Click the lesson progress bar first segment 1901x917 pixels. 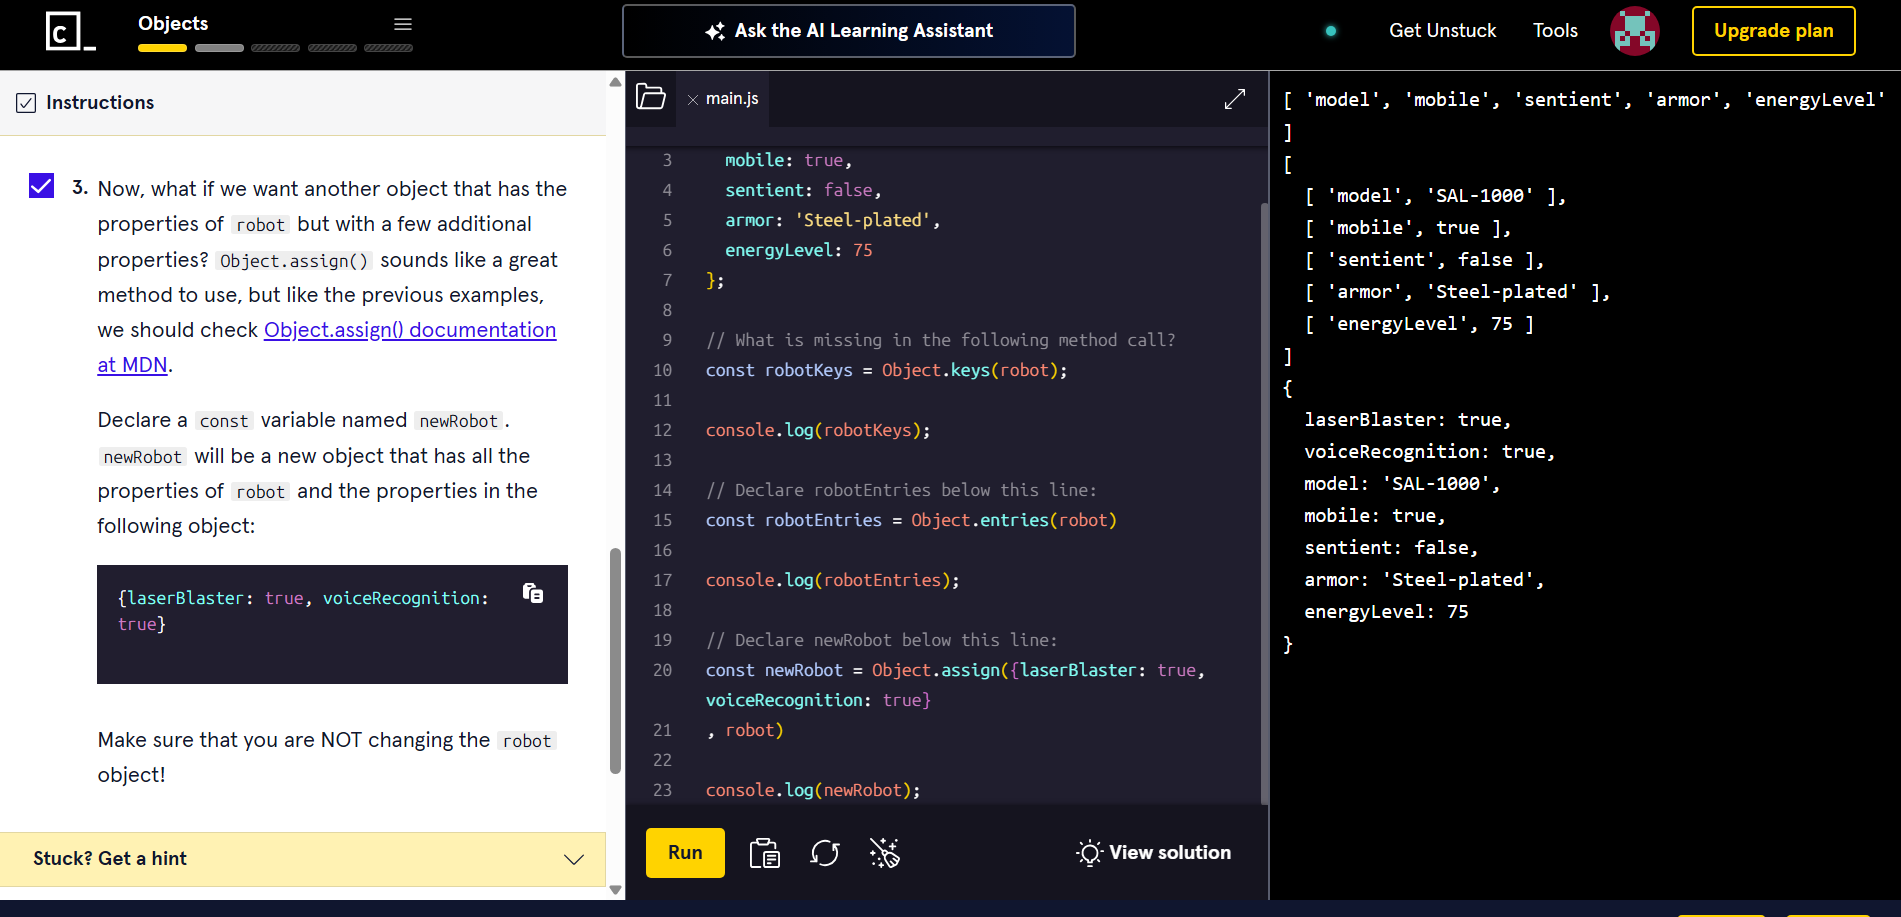pyautogui.click(x=162, y=48)
